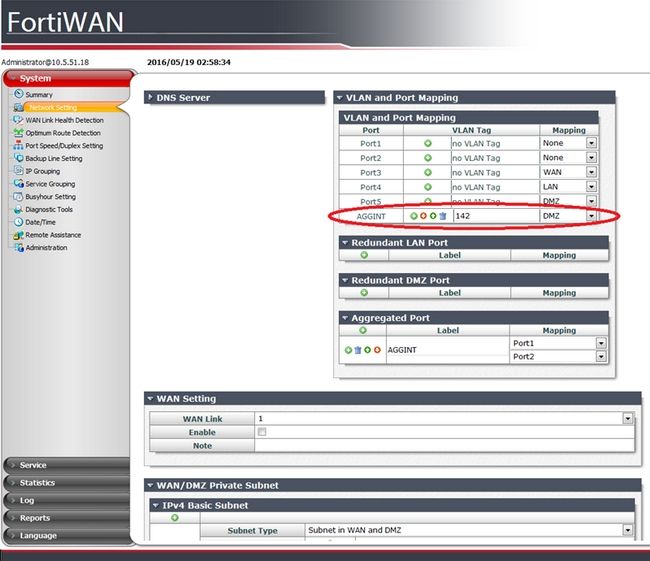Click the WAN Link Health Detection icon
650x561 pixels.
point(18,120)
